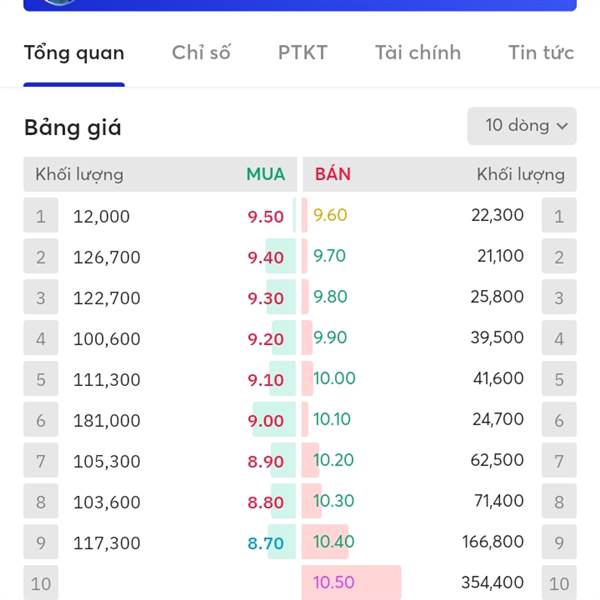Choose buy price 8.70
This screenshot has width=600, height=600.
(x=266, y=543)
